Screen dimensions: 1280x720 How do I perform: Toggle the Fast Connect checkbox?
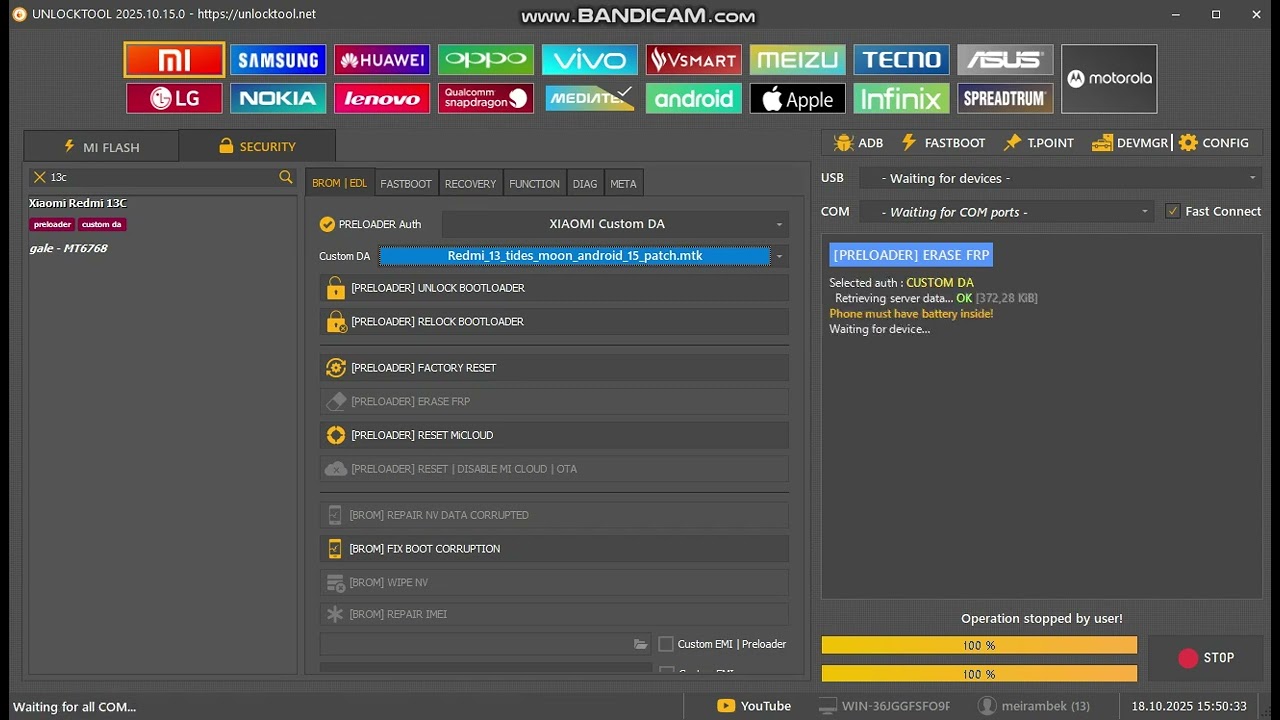1173,211
